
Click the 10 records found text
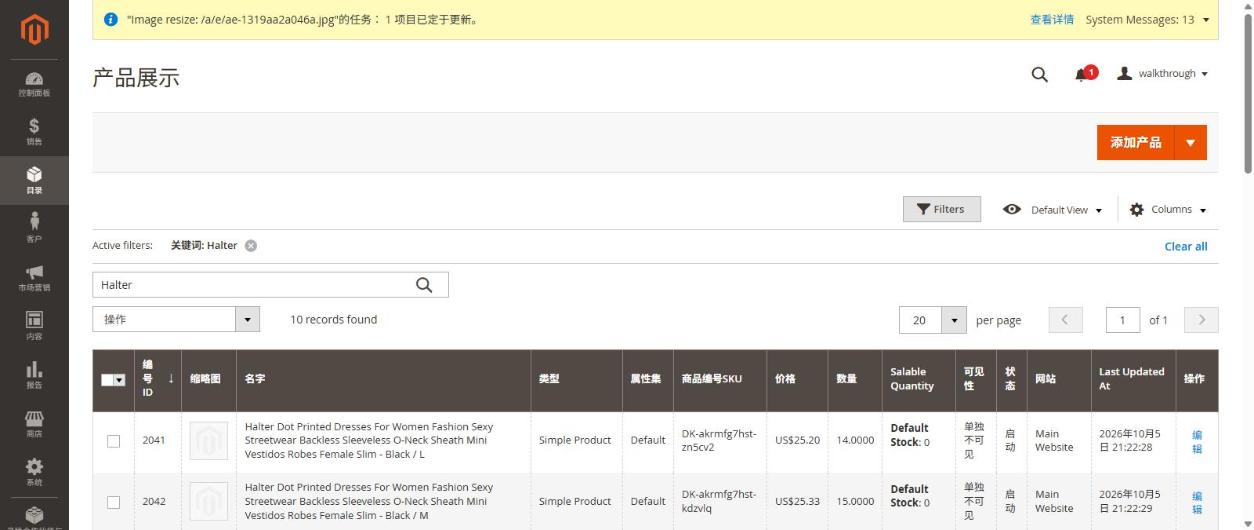[x=333, y=320]
